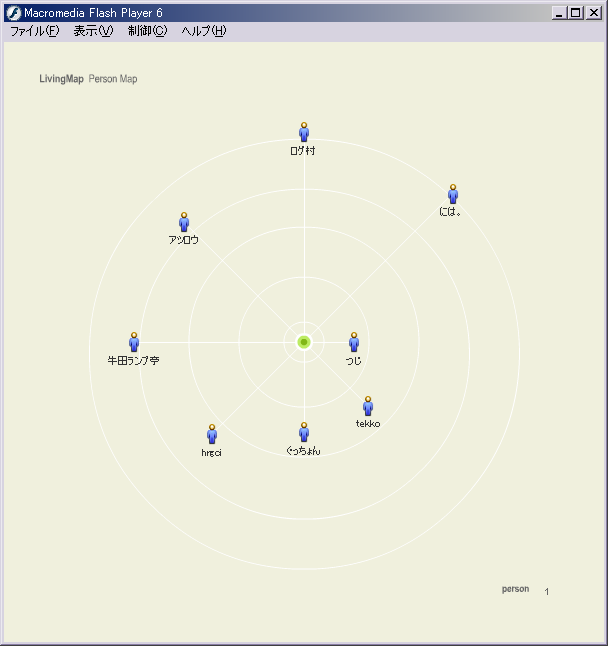Click the person label at bottom right

515,589
